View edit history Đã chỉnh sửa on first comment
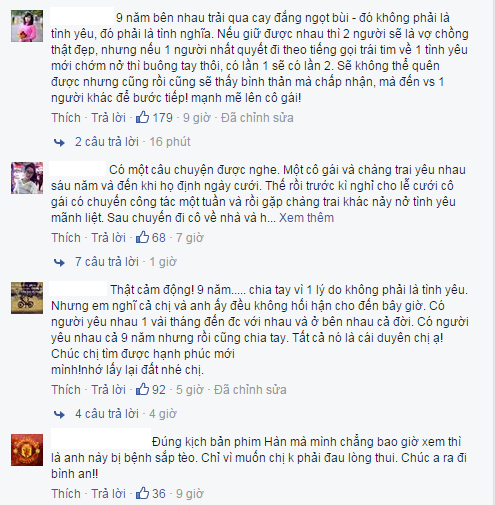Screen dimensions: 495x505 [257, 118]
